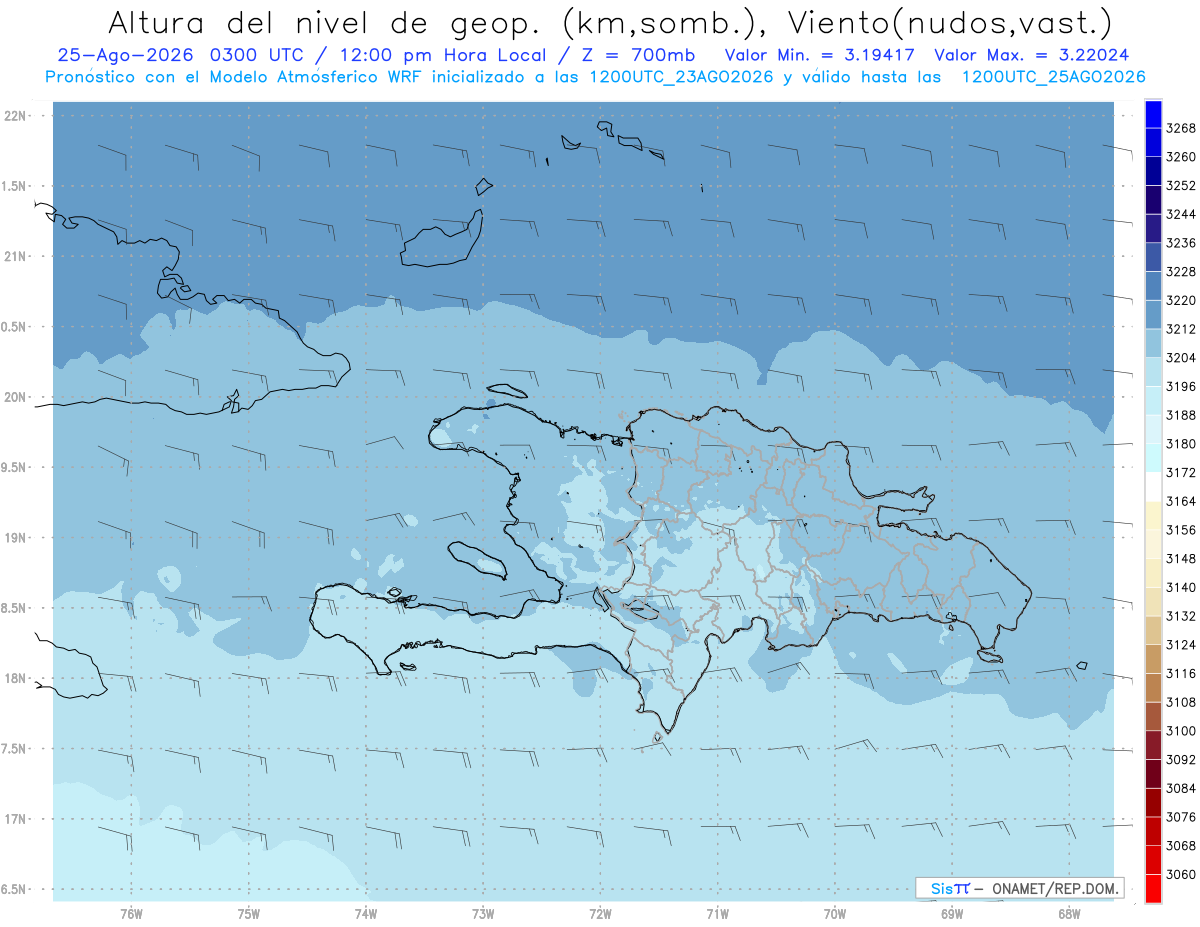Screen dimensions: 1200x927
Task: Click the 1.5N latitude axis label
Action: coord(15,186)
